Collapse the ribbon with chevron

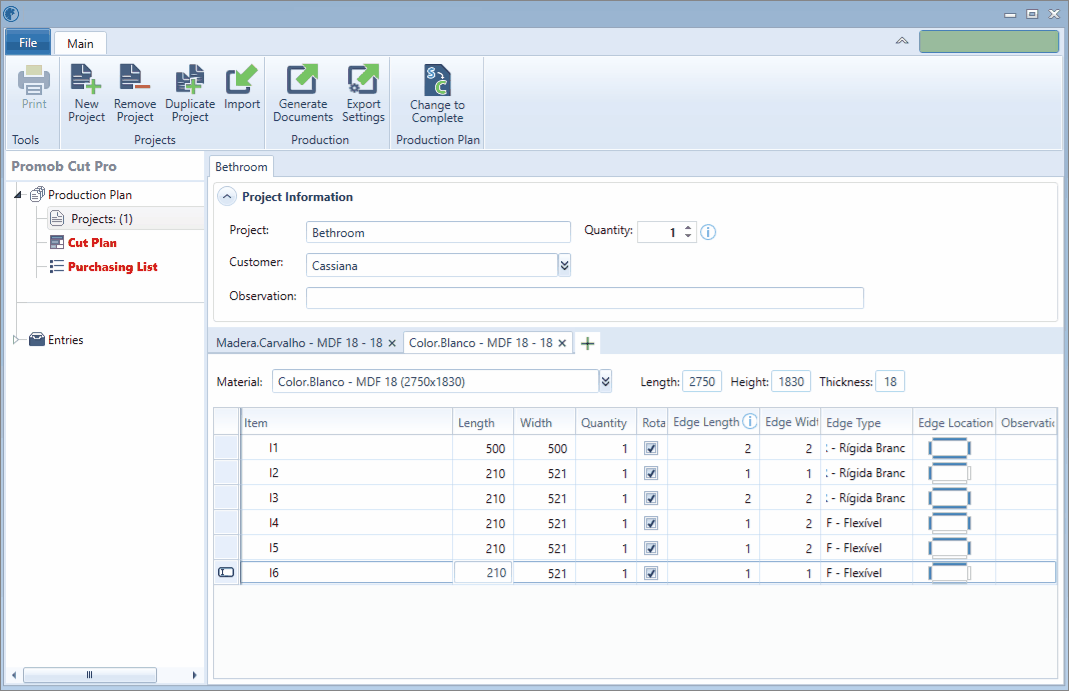coord(901,41)
